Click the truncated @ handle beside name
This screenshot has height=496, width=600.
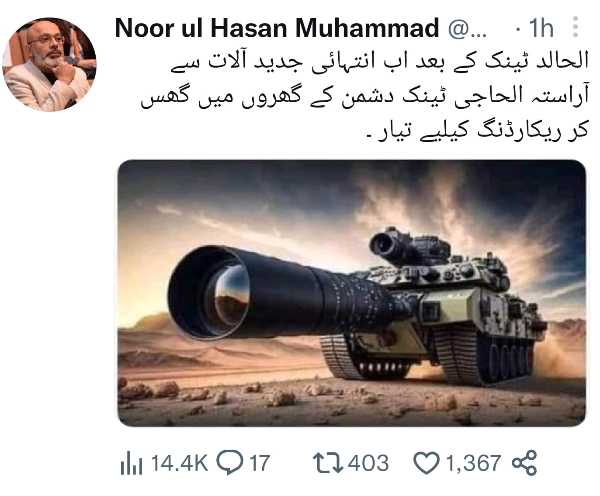click(467, 29)
